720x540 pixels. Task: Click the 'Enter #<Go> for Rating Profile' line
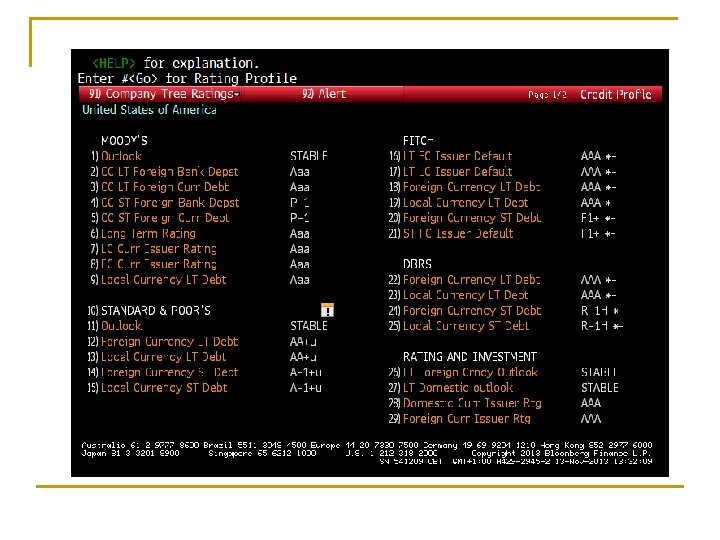point(187,79)
